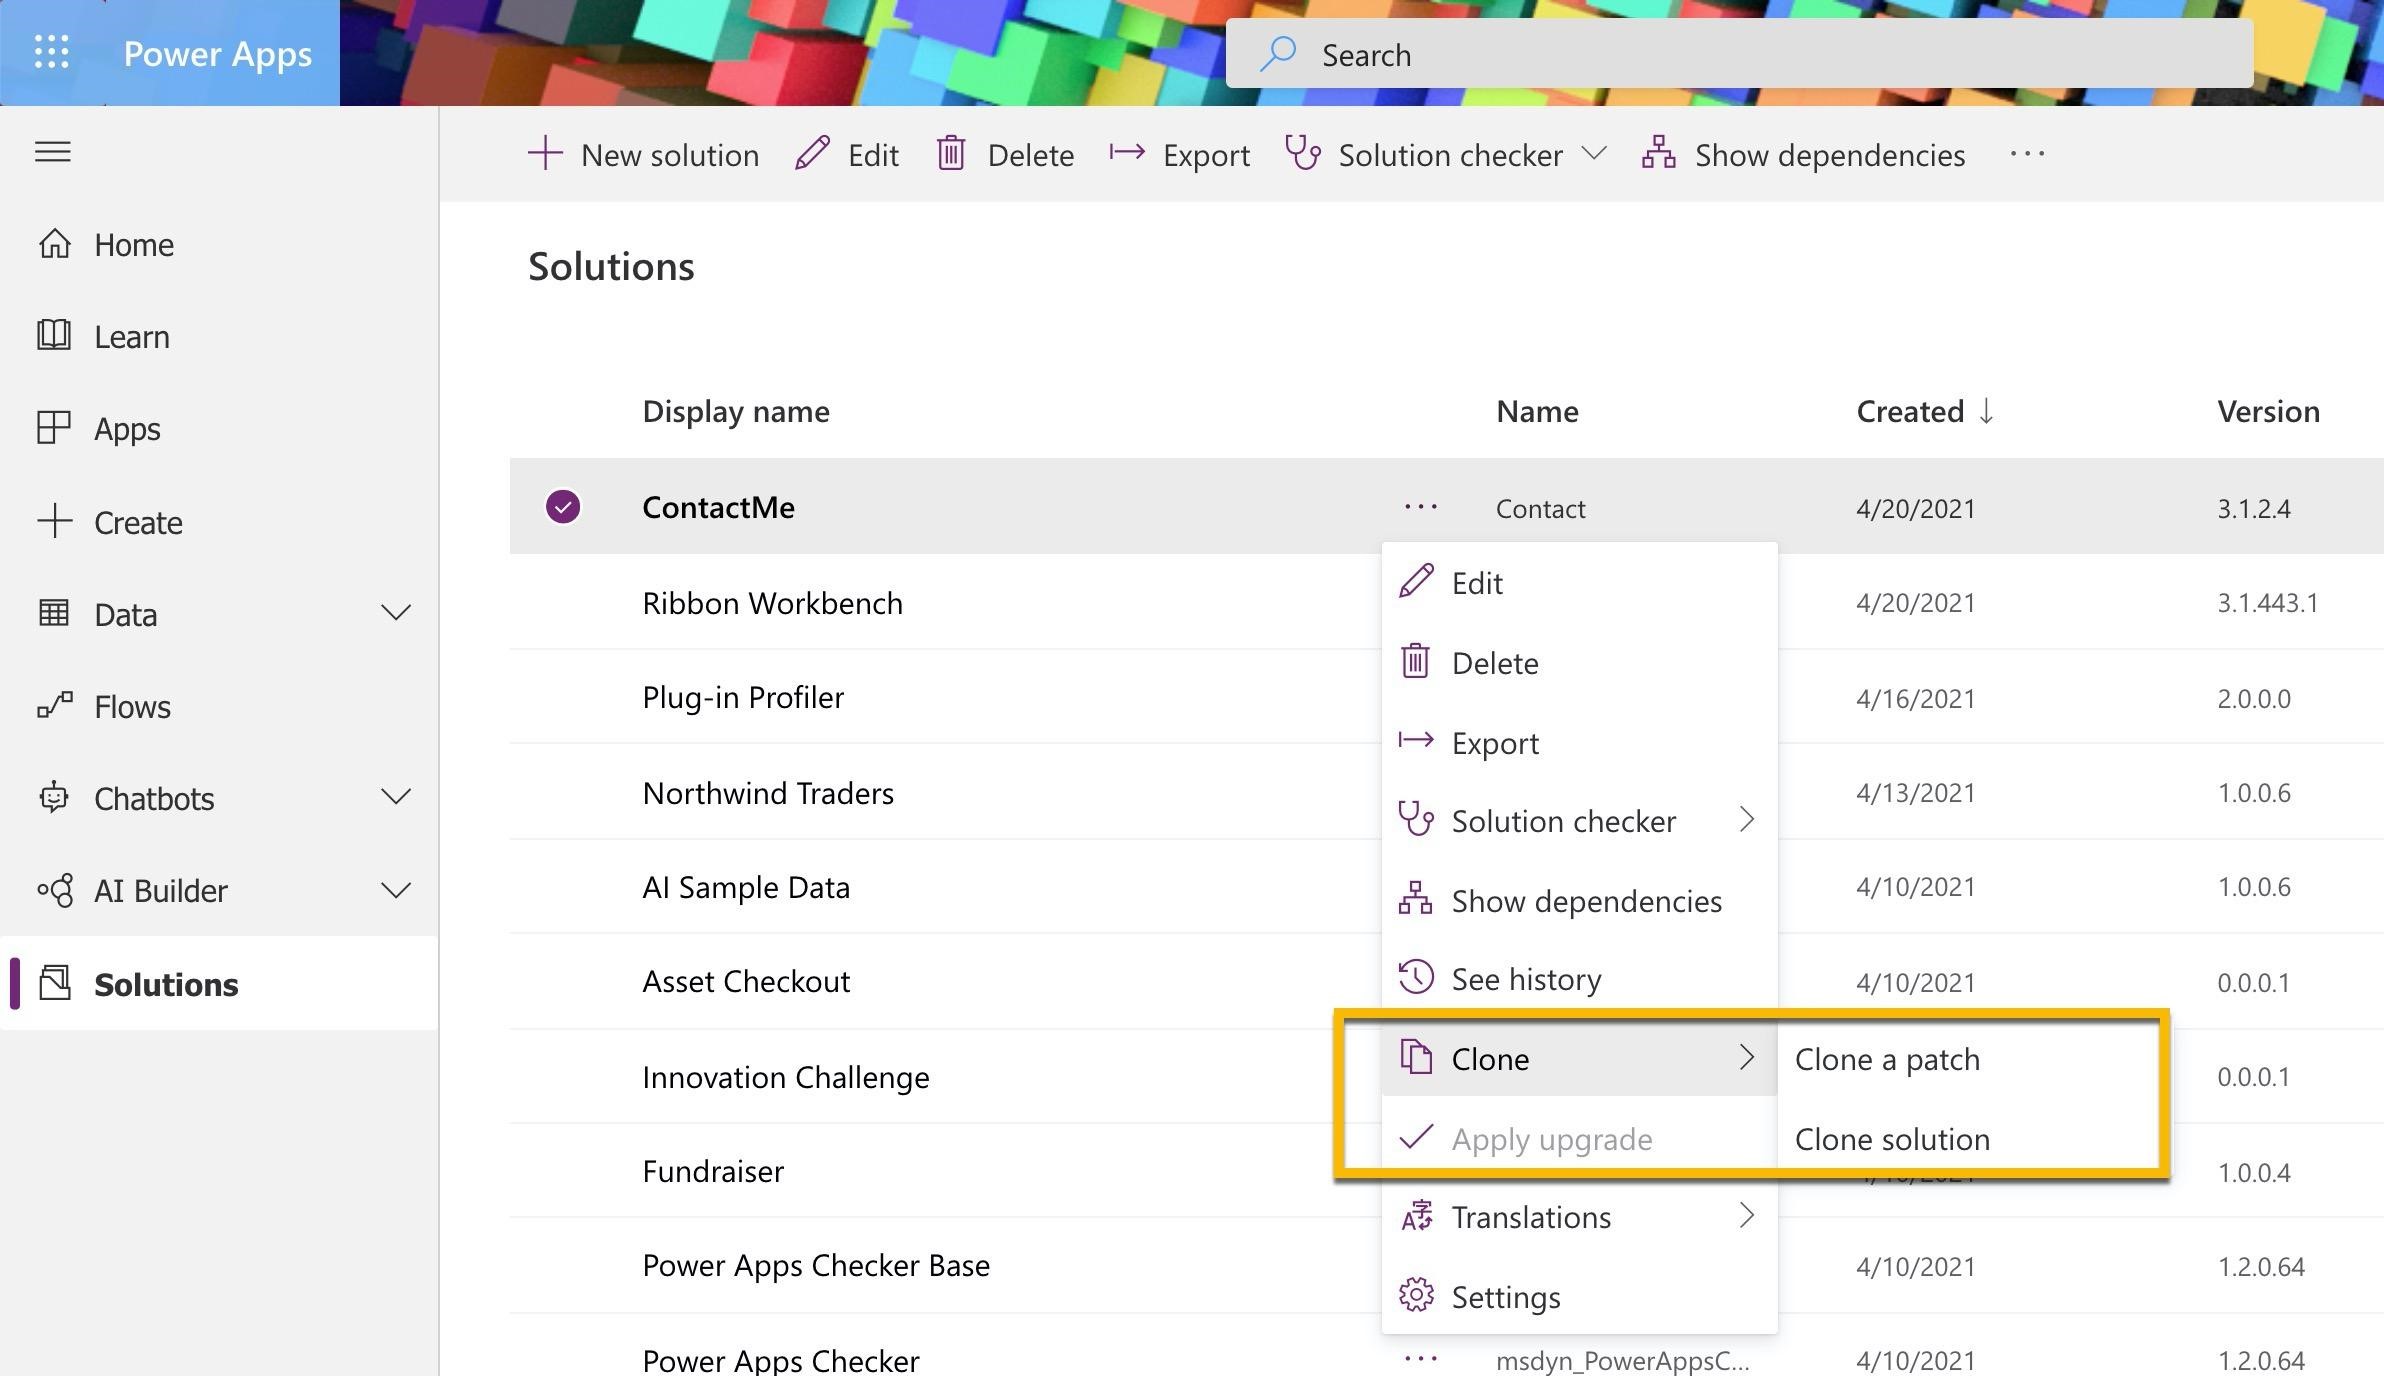Expand the Data section chevron

[396, 613]
